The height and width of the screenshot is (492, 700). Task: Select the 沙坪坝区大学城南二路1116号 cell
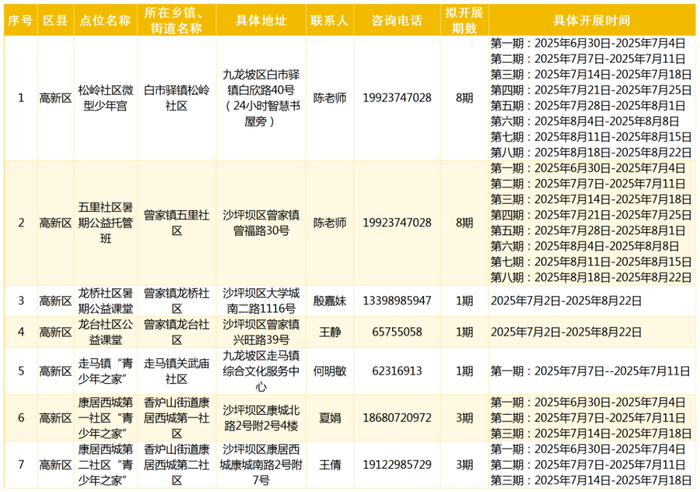(261, 301)
